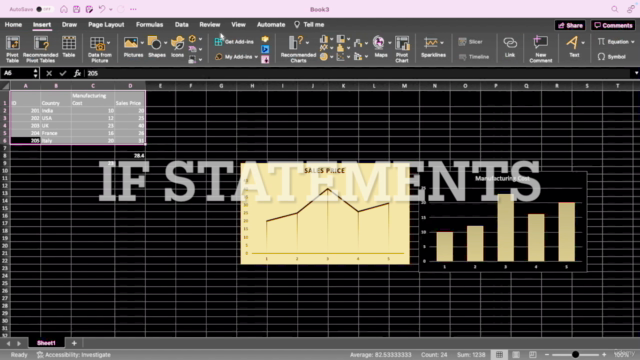Insert a Pivot Table

(12, 49)
